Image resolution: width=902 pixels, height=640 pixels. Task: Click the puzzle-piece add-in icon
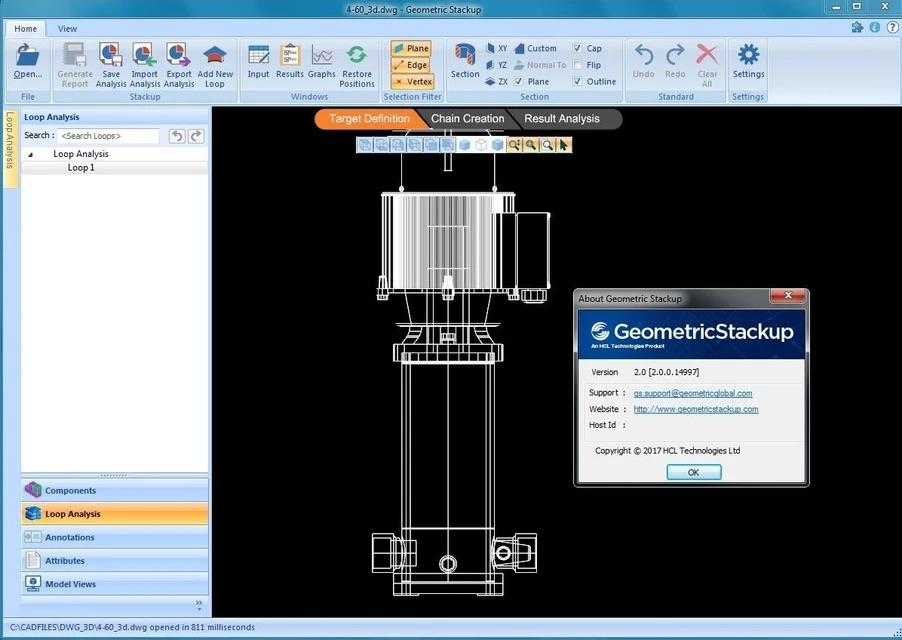click(857, 27)
